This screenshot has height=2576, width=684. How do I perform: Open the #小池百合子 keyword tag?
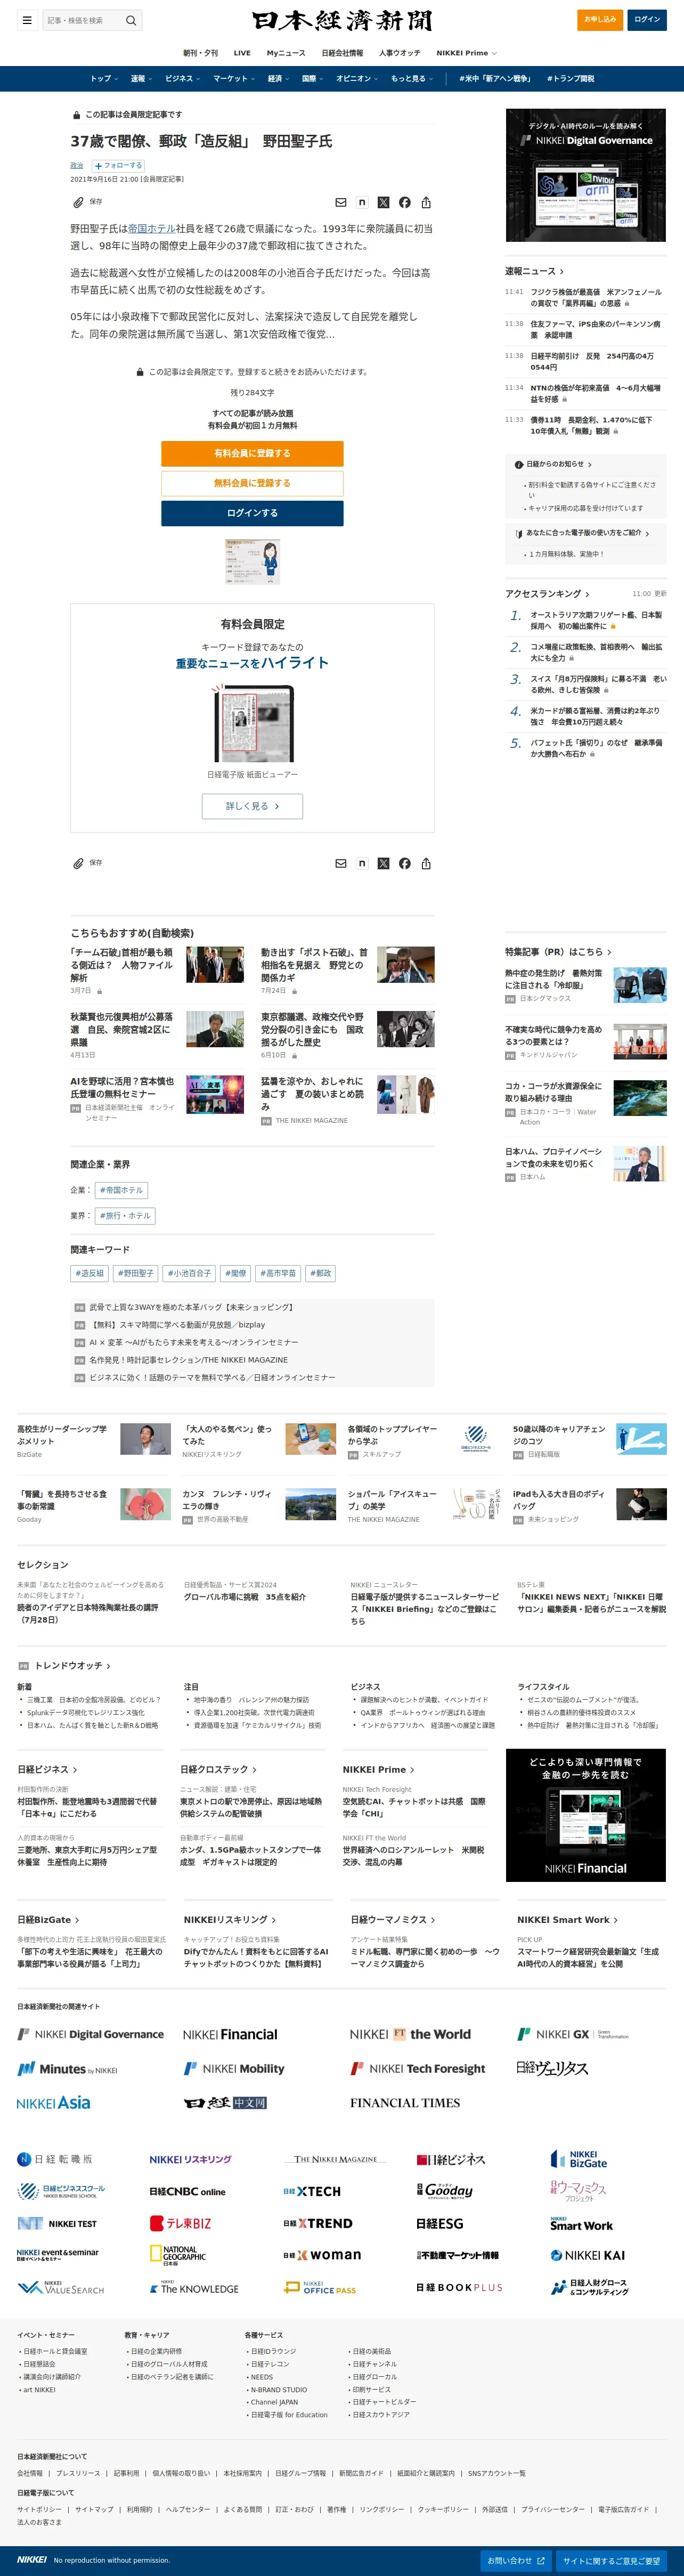tap(189, 1273)
